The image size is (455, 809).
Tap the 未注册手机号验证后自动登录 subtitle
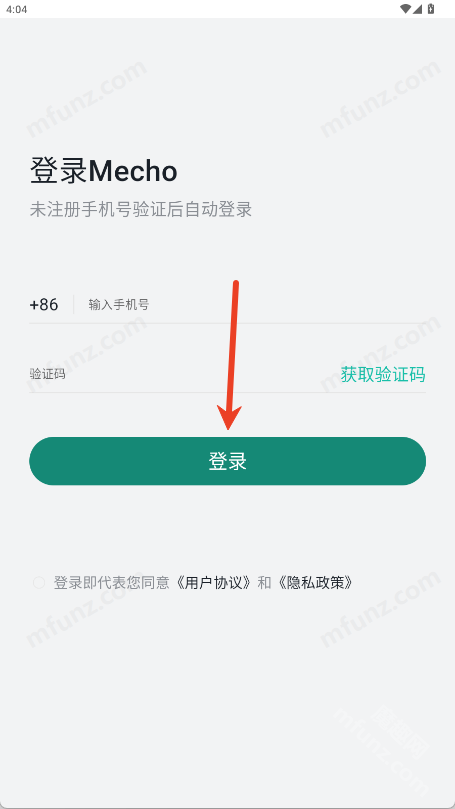(x=141, y=209)
